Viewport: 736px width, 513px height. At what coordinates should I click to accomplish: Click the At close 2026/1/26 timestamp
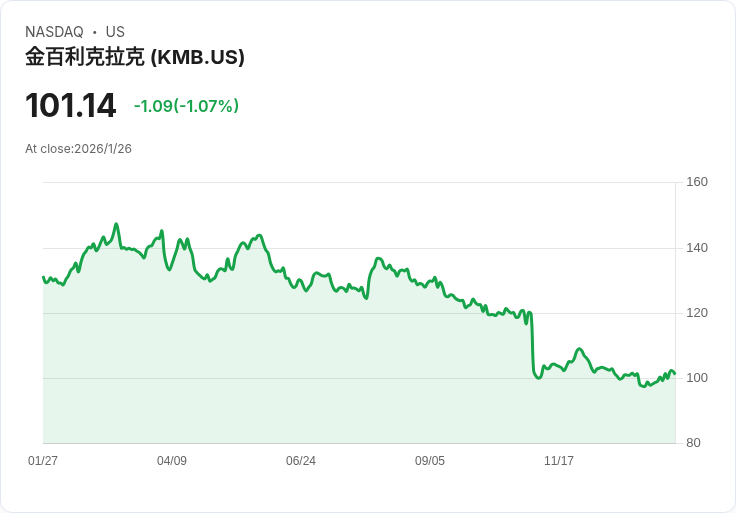78,149
